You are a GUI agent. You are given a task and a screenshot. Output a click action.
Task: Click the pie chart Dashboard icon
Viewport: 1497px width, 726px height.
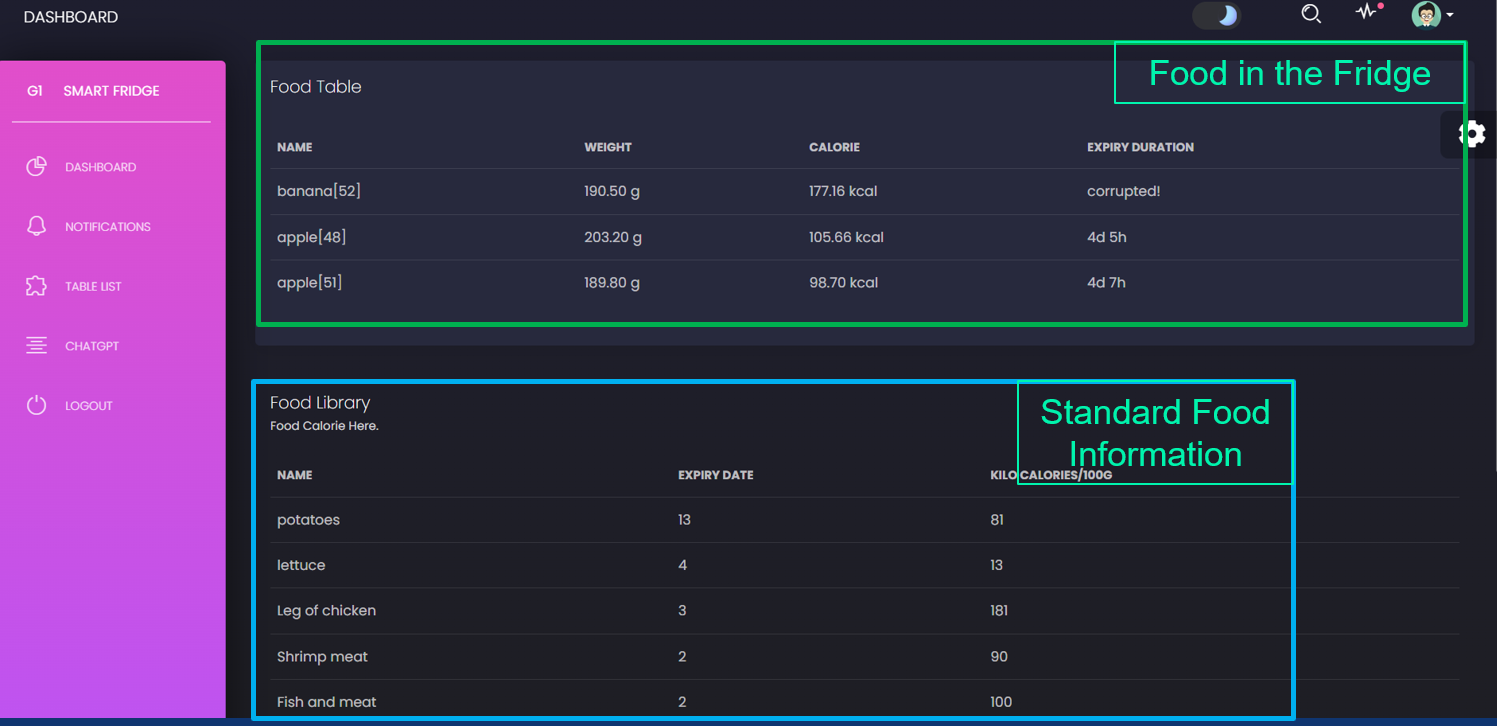click(37, 167)
